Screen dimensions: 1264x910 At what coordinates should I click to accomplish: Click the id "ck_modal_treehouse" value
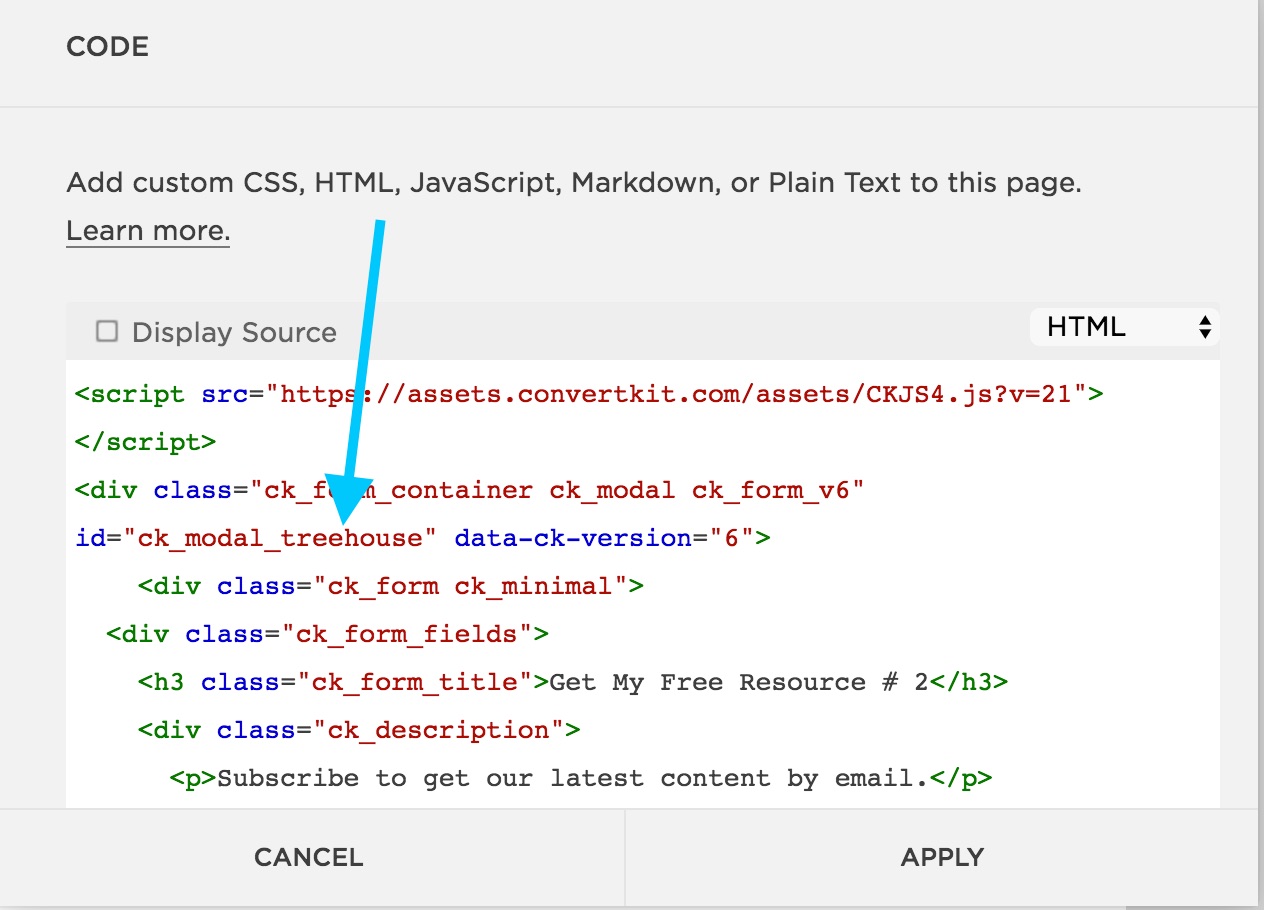pyautogui.click(x=280, y=538)
